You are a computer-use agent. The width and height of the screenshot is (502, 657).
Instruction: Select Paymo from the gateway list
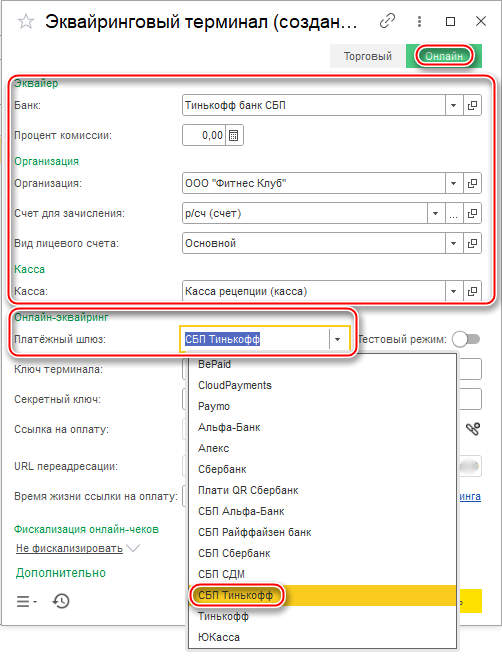(322, 406)
